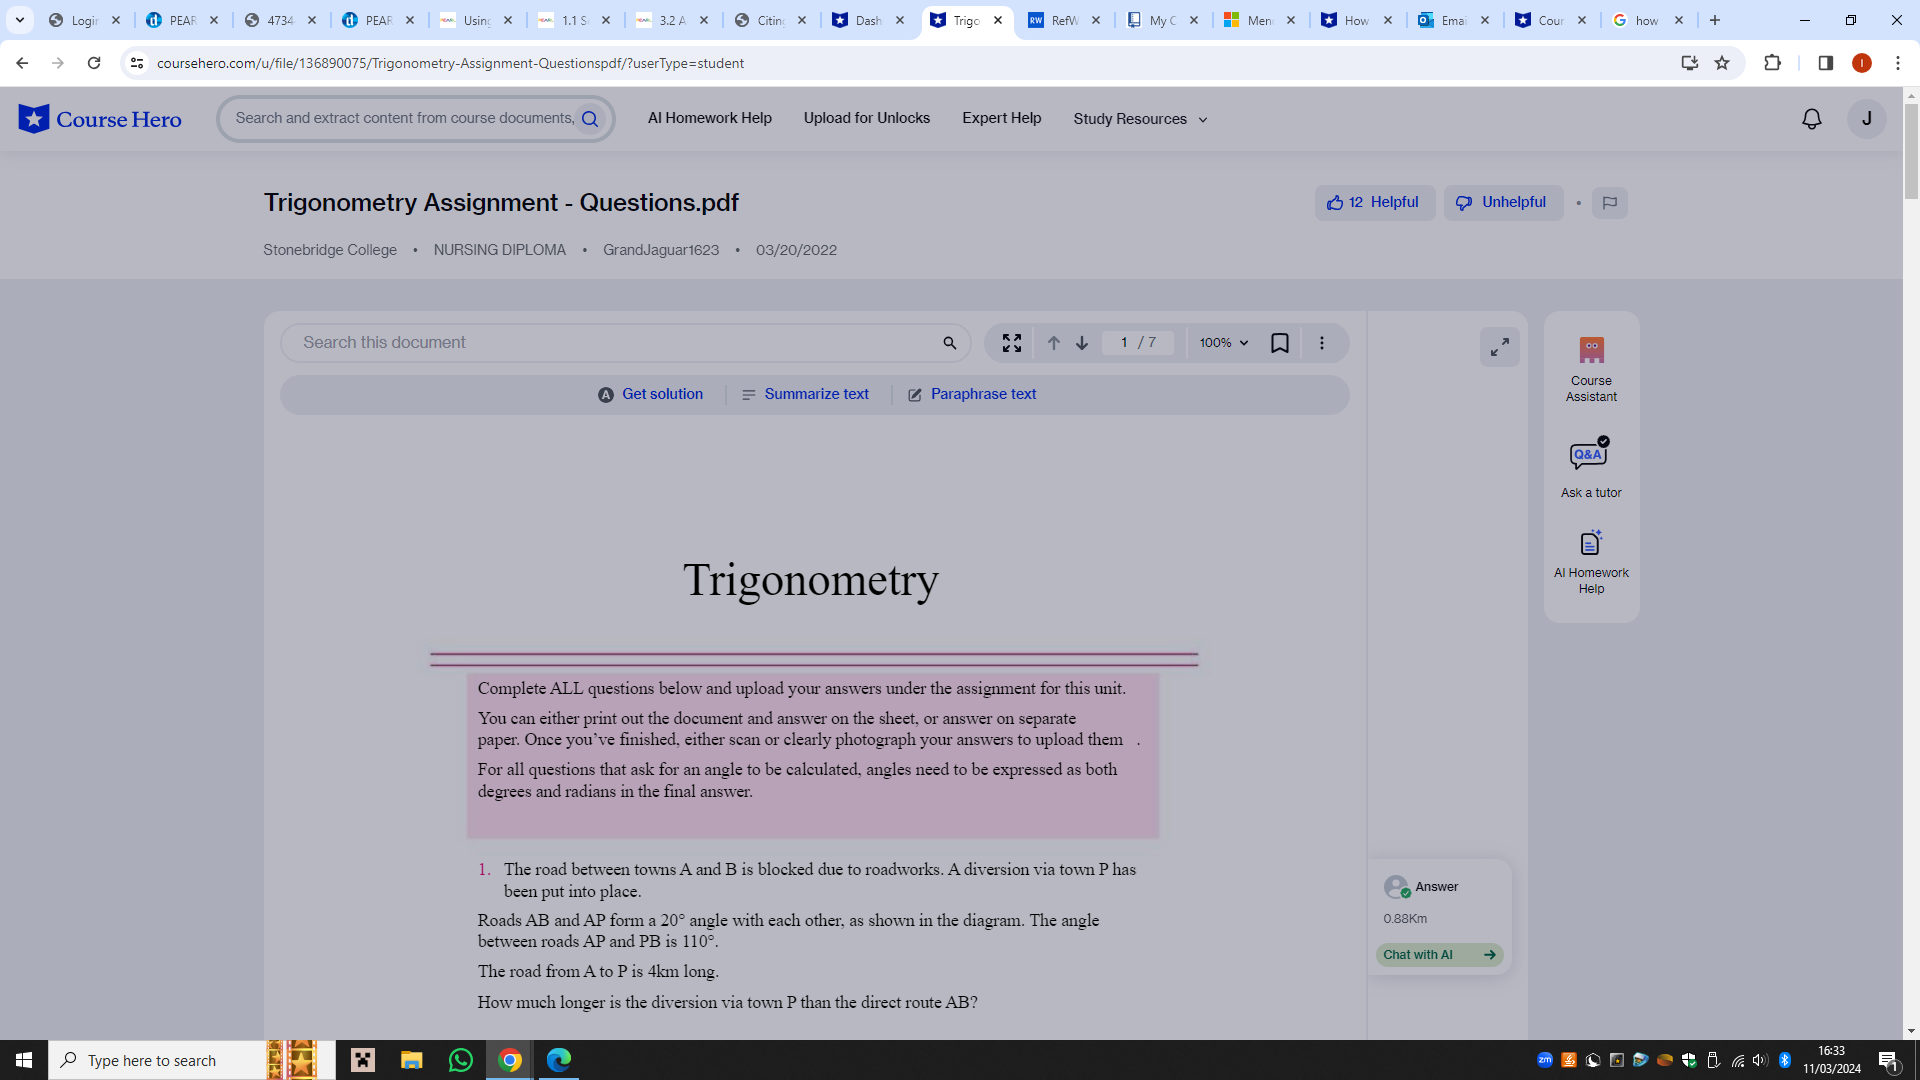Go to previous page using the up arrow icon
Viewport: 1920px width, 1080px height.
click(1053, 342)
